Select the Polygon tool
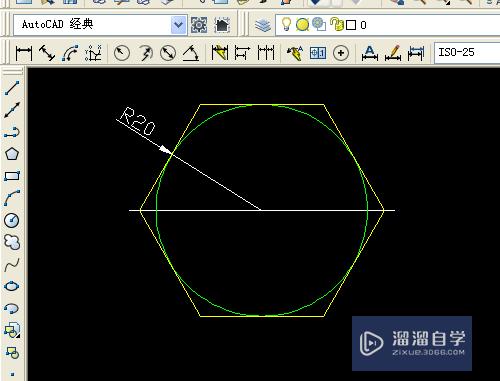The image size is (500, 381). 12,154
